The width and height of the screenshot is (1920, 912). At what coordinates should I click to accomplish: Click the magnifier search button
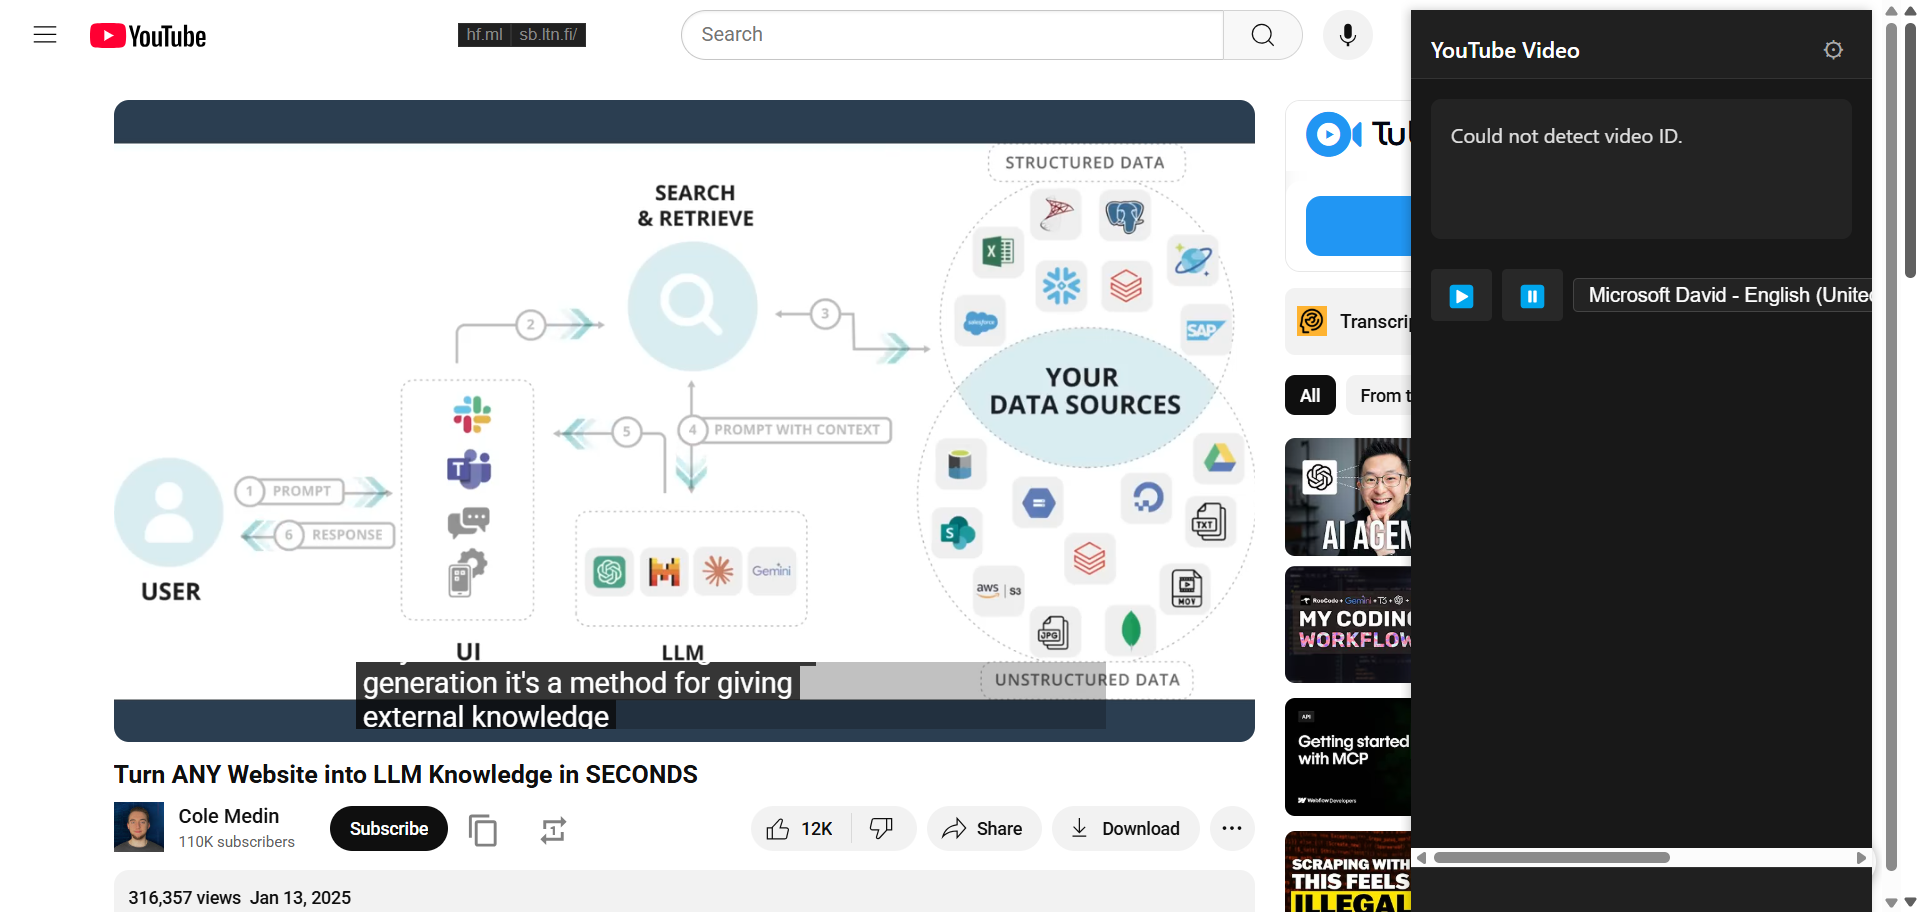pos(1263,35)
